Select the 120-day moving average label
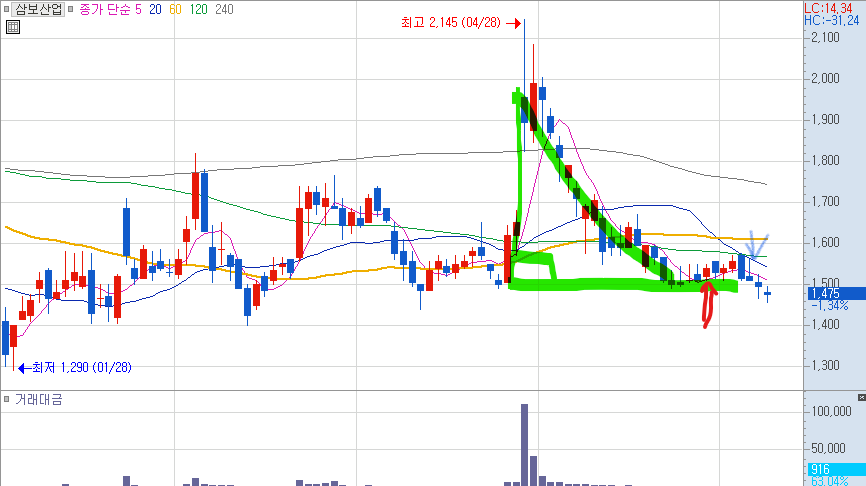 (198, 9)
